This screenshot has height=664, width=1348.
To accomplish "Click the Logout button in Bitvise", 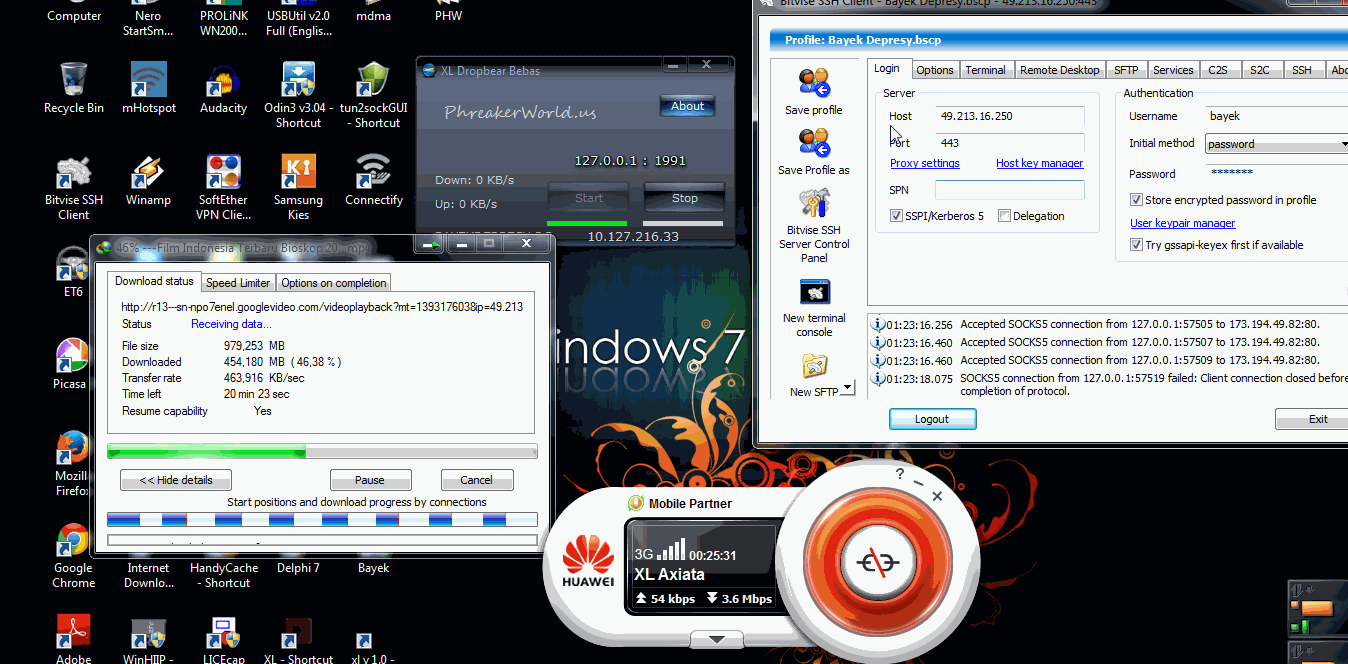I will click(932, 419).
